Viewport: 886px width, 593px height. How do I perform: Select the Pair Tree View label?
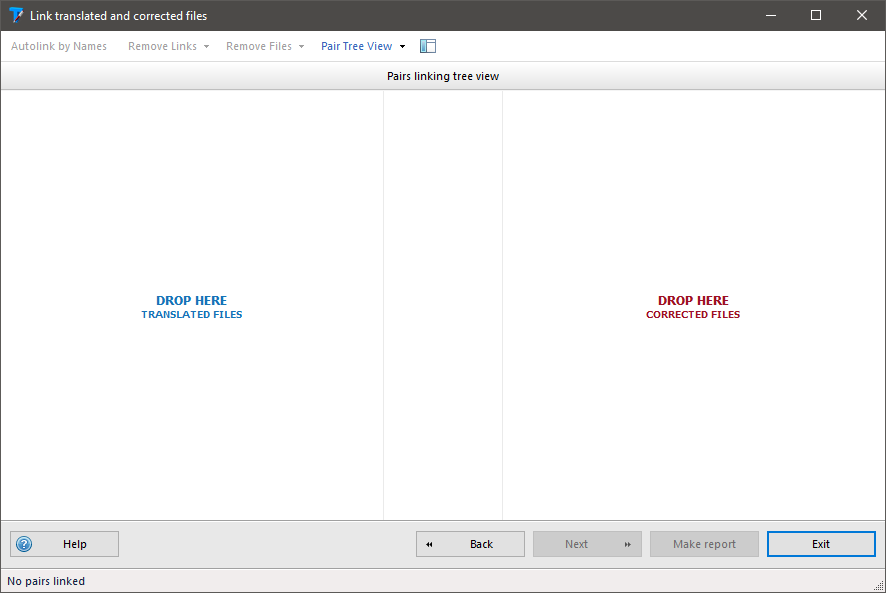pos(357,46)
